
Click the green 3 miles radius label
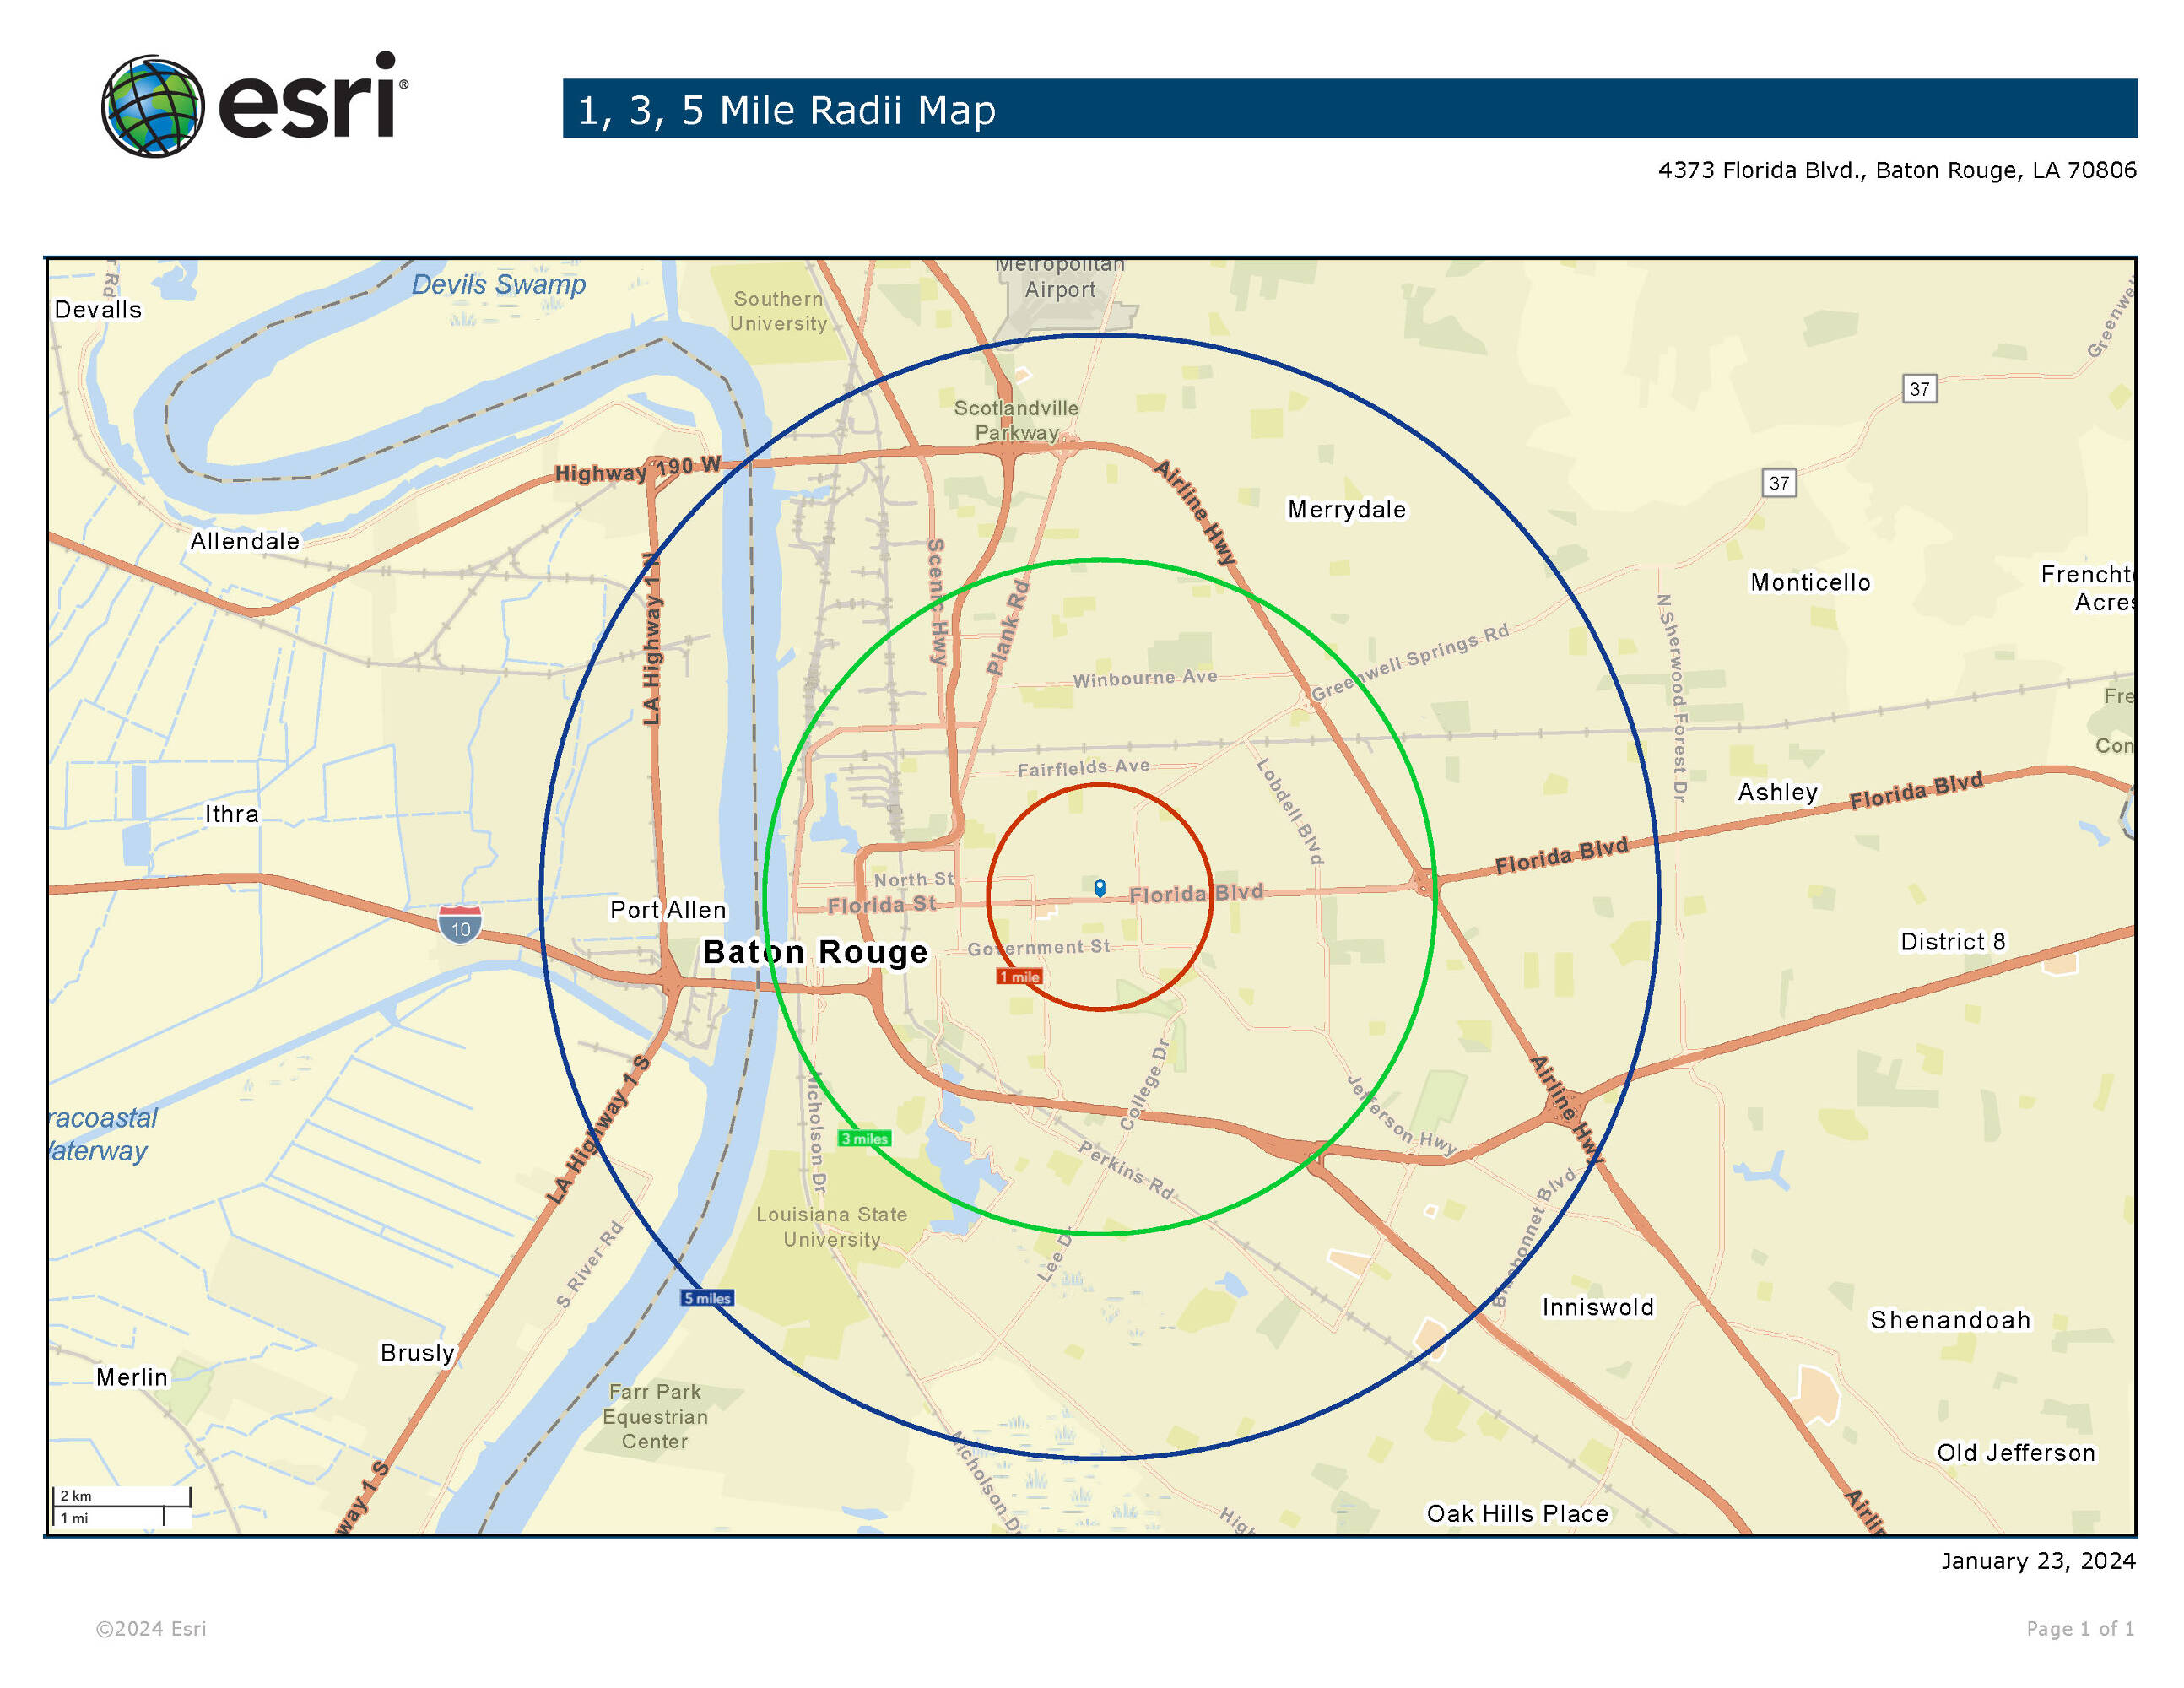(864, 1138)
